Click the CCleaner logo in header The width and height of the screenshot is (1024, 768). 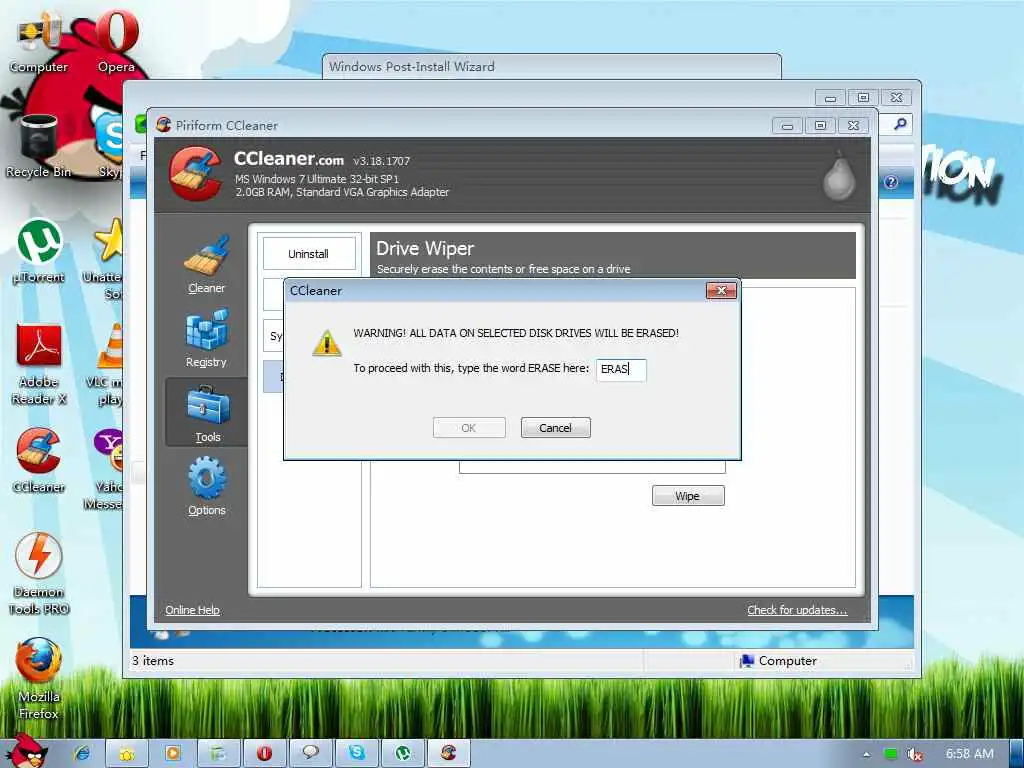(195, 174)
